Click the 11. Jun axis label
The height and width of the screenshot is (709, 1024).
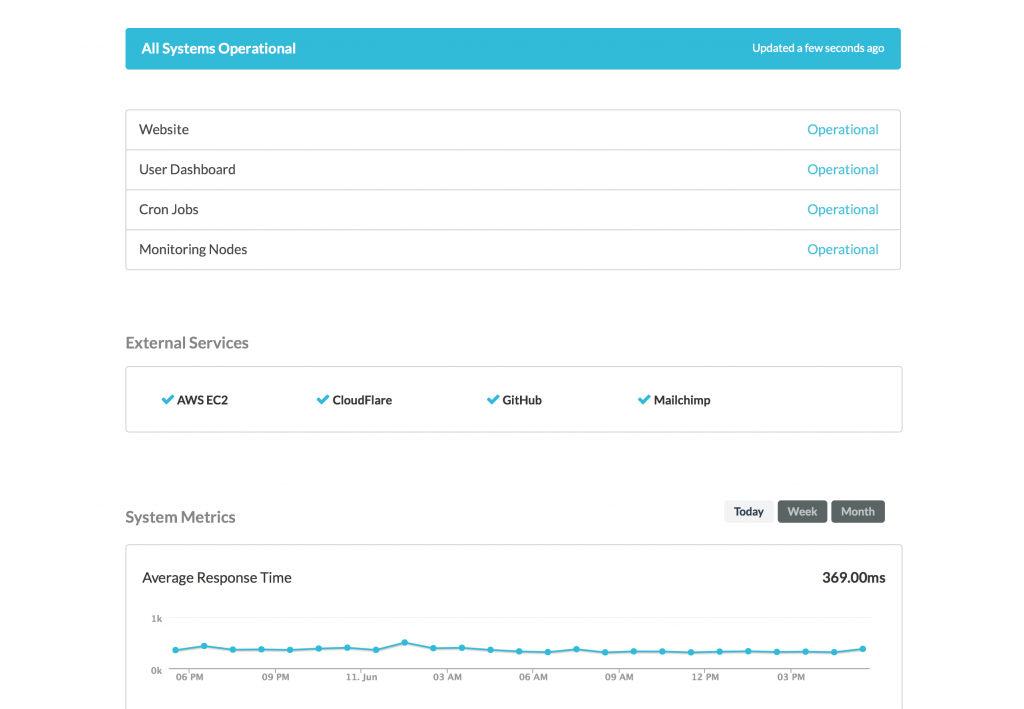click(361, 677)
